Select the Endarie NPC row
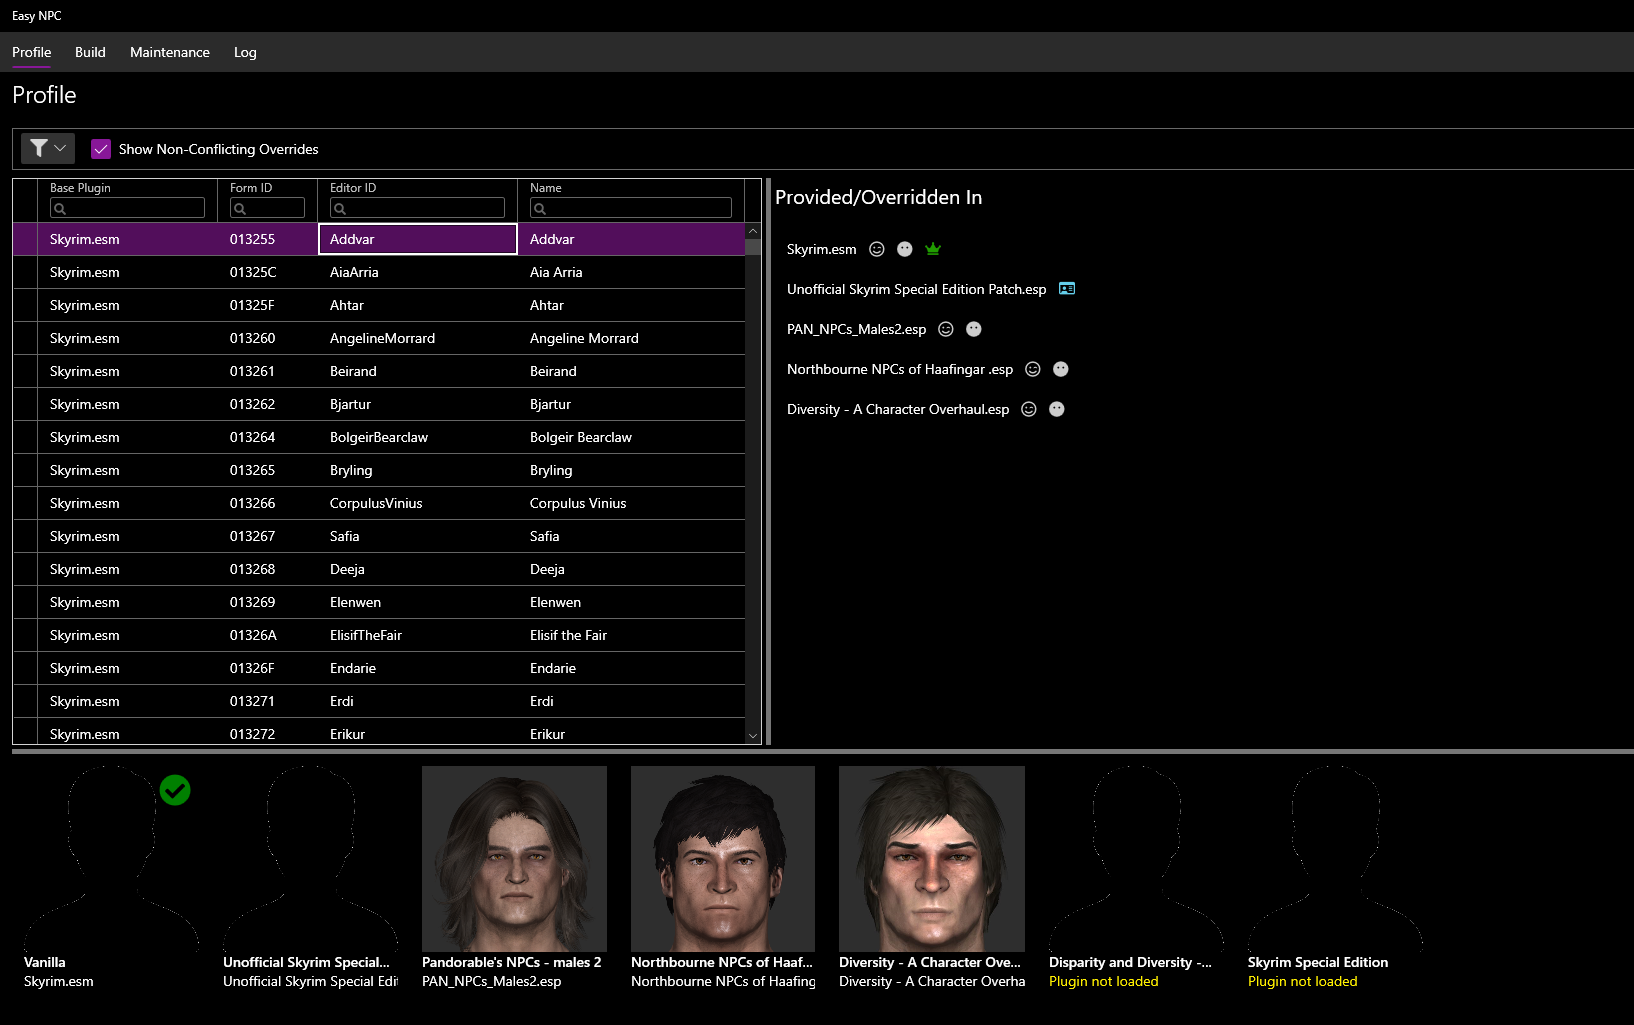 click(x=379, y=668)
